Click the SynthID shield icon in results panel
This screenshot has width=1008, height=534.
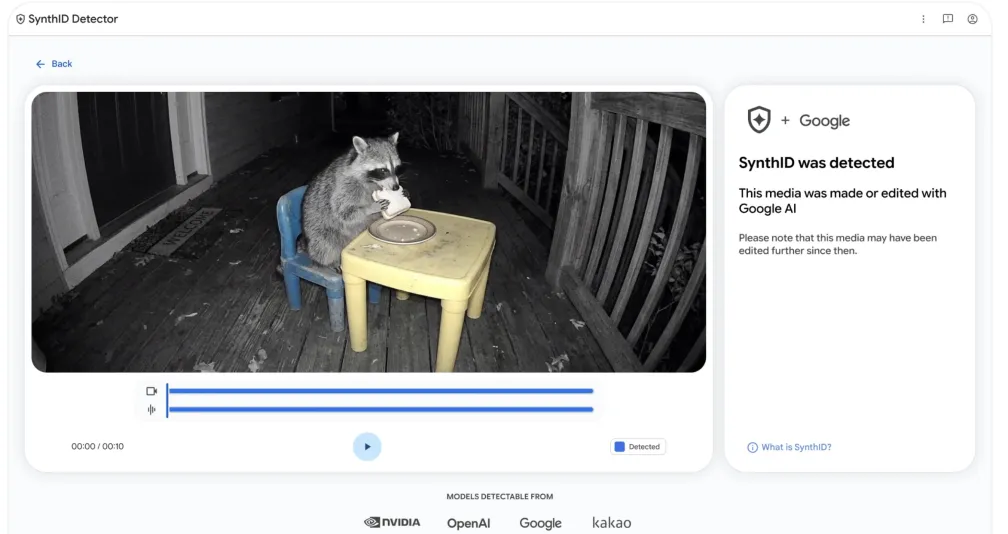point(759,120)
